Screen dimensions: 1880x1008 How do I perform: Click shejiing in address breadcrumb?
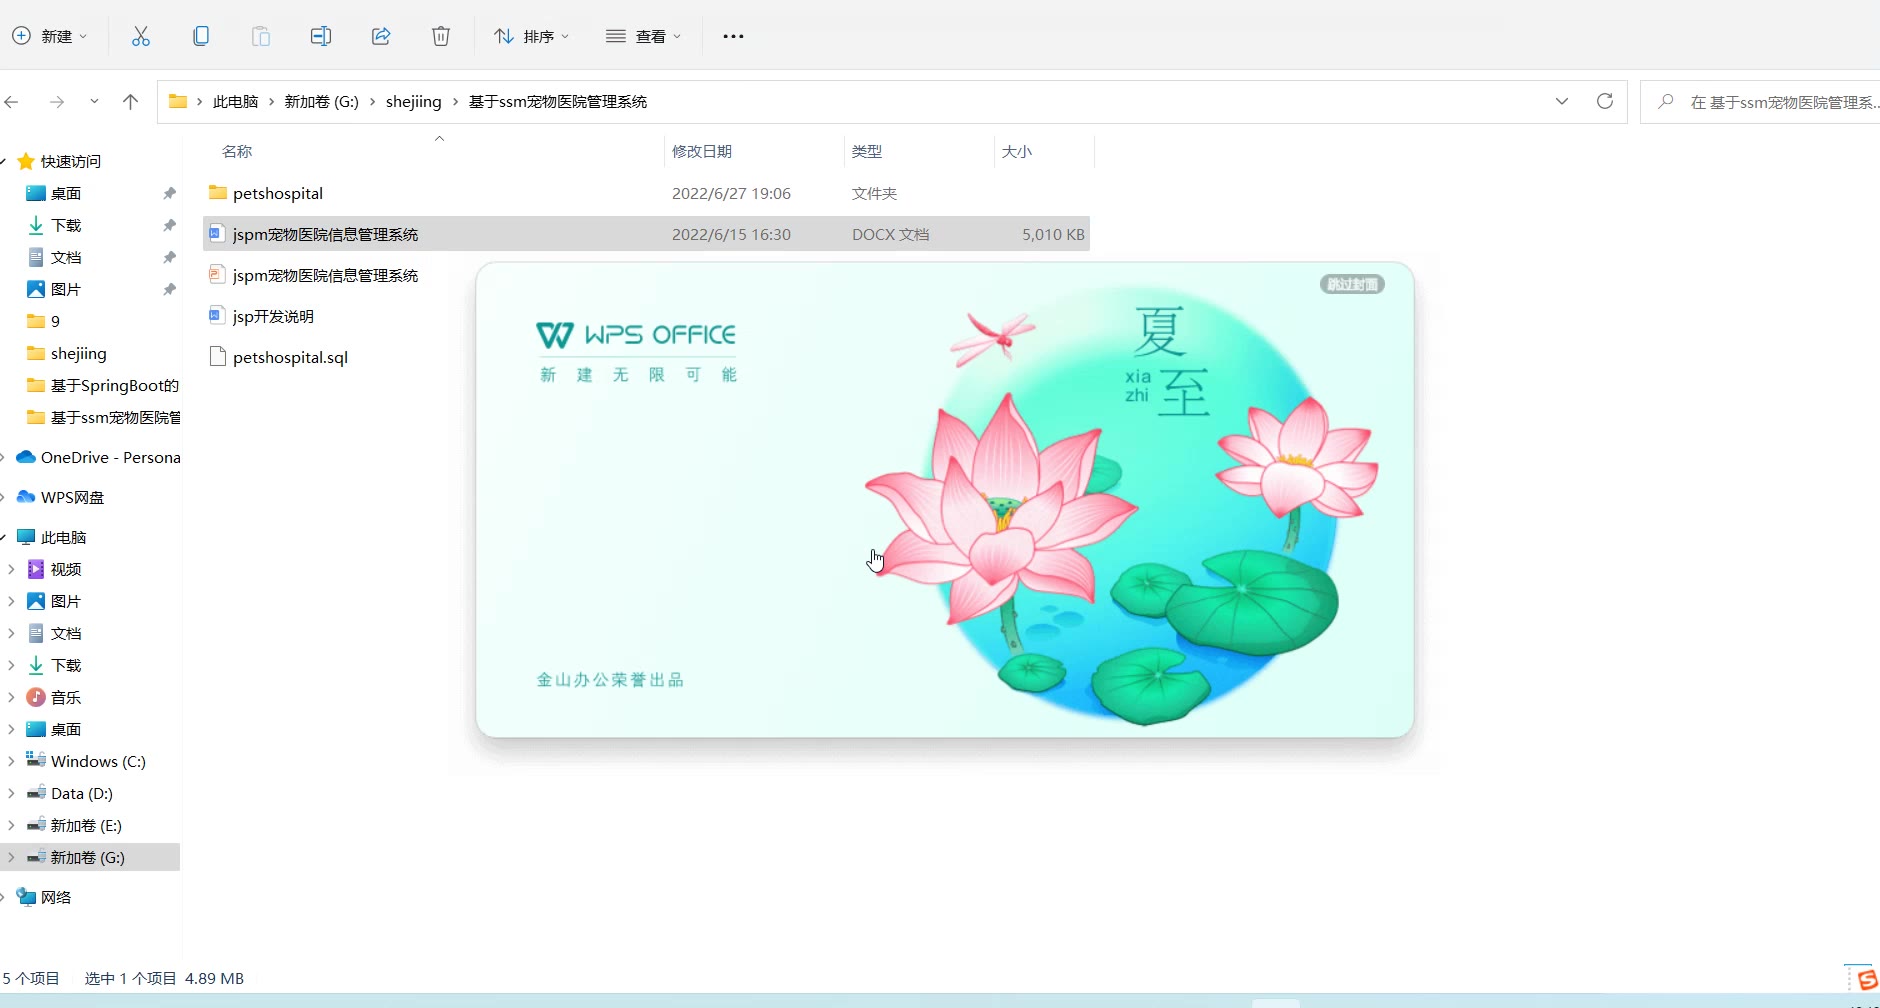click(x=413, y=102)
